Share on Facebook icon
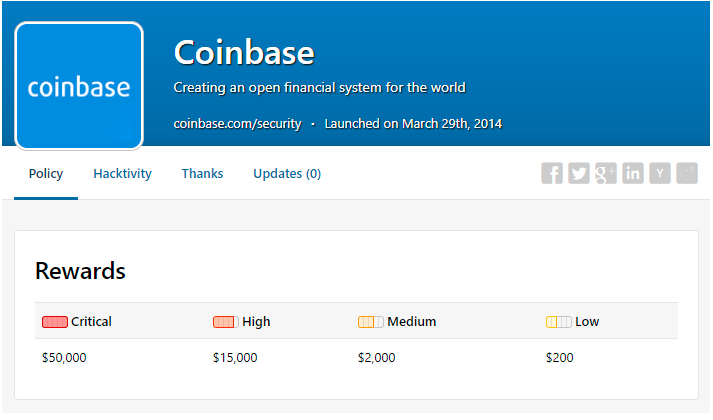 552,173
